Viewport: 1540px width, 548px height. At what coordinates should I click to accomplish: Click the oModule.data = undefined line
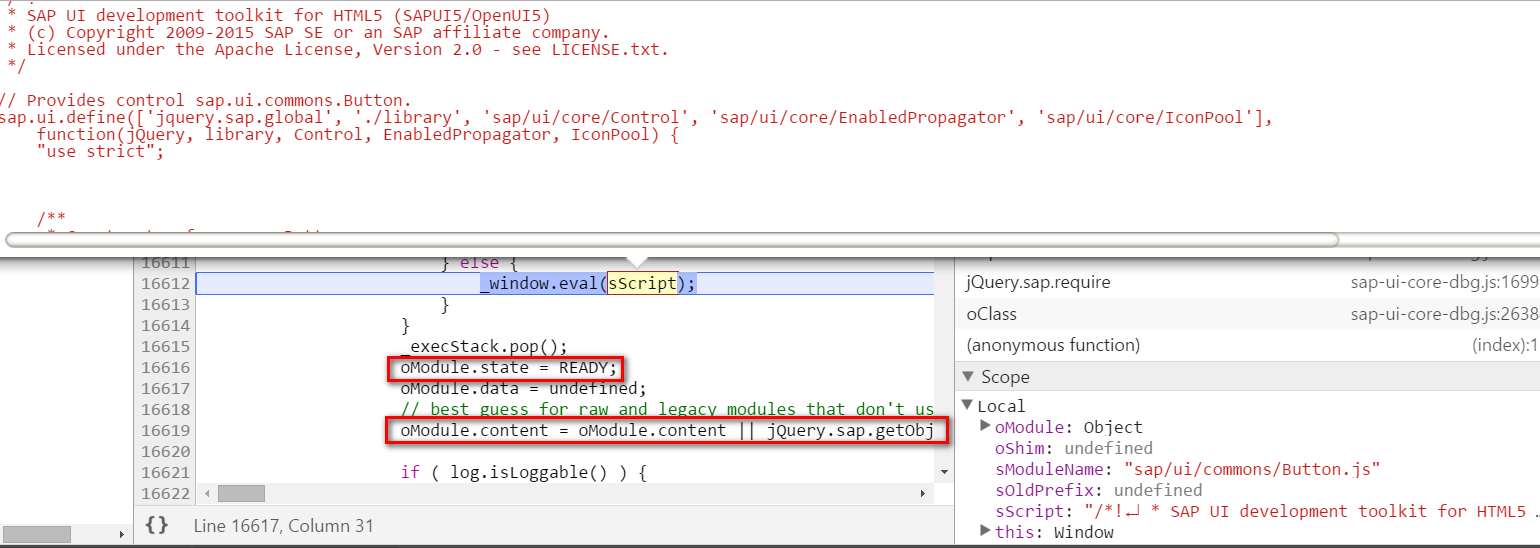tap(524, 388)
